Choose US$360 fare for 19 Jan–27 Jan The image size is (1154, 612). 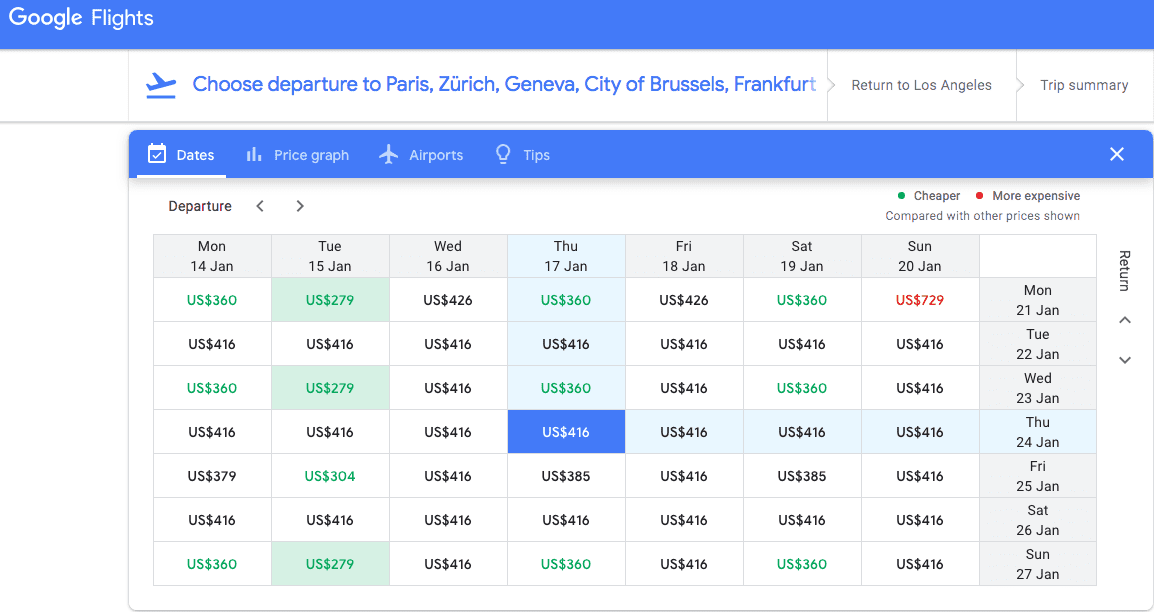[x=801, y=564]
